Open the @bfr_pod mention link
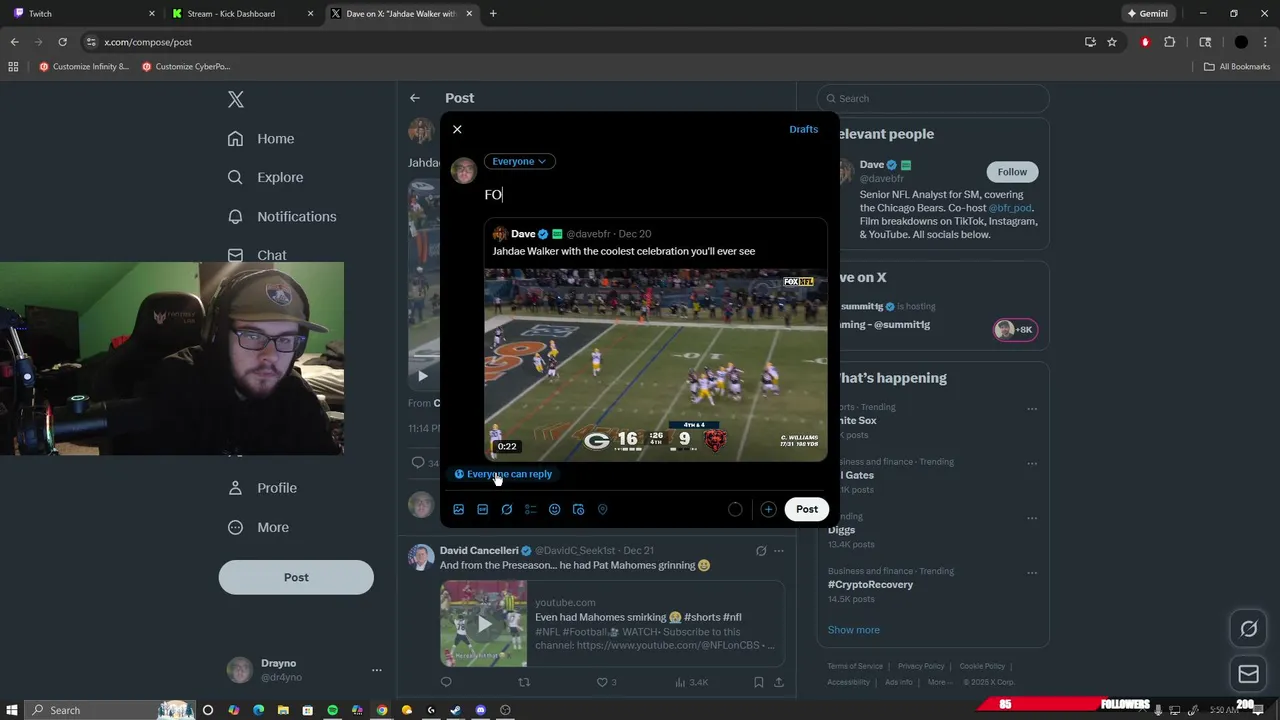 click(x=1010, y=208)
